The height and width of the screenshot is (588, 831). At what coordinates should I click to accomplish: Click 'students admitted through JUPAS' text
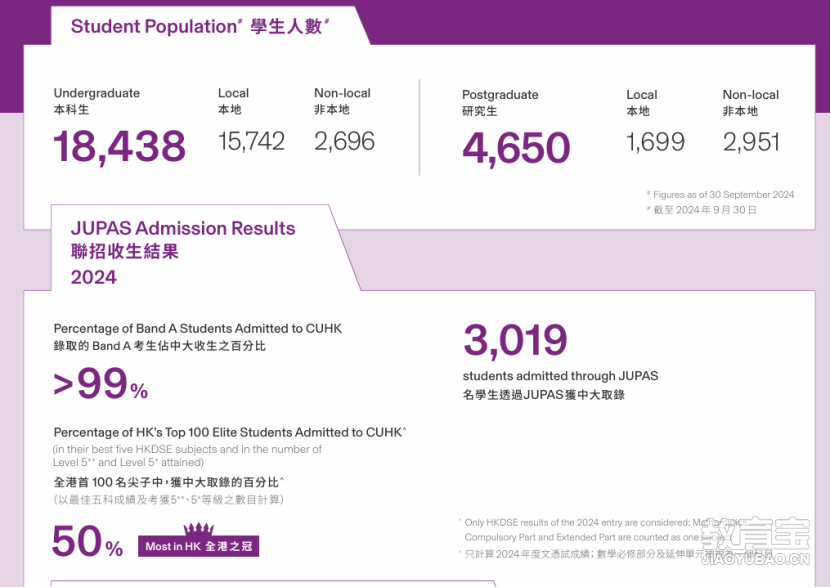(x=560, y=376)
